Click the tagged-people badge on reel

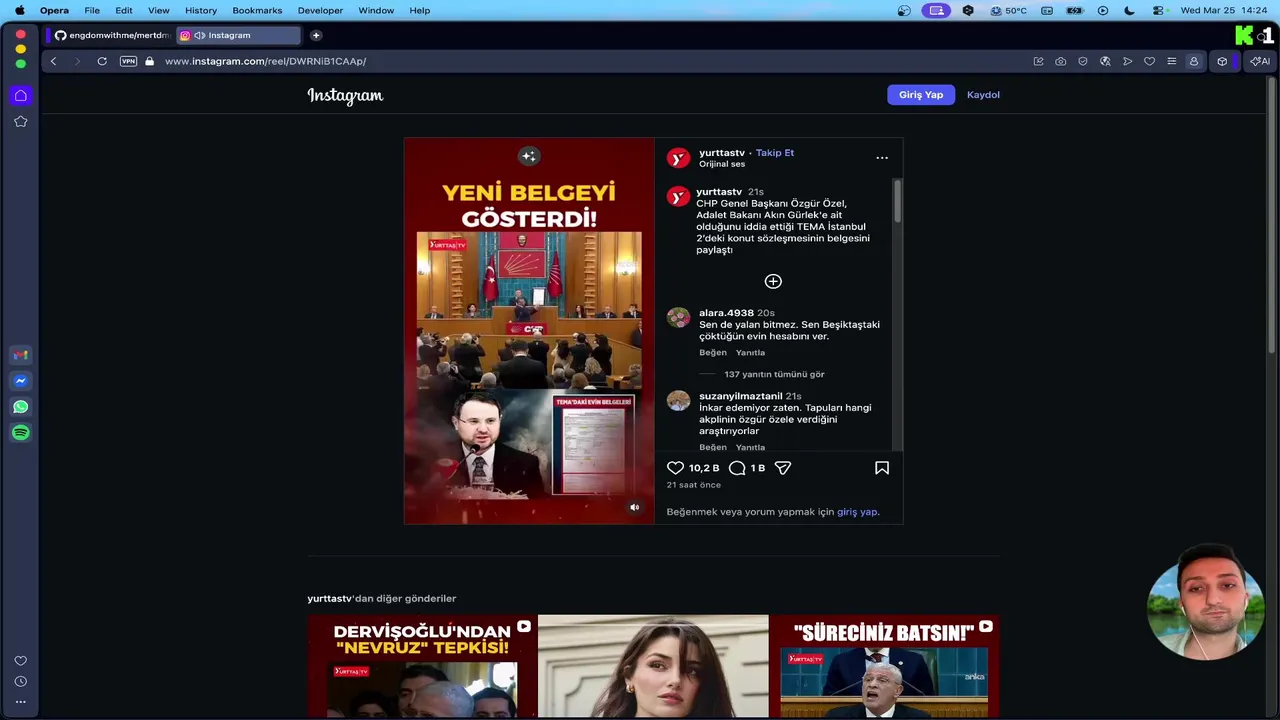529,156
